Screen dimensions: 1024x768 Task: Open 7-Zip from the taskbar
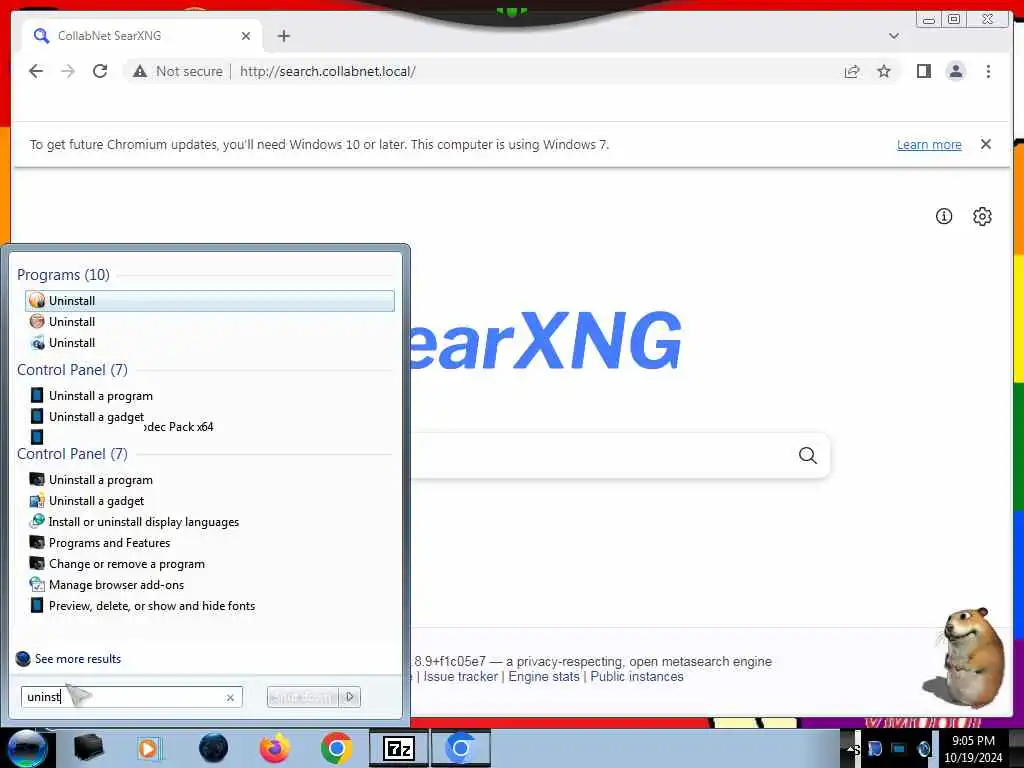coord(399,748)
